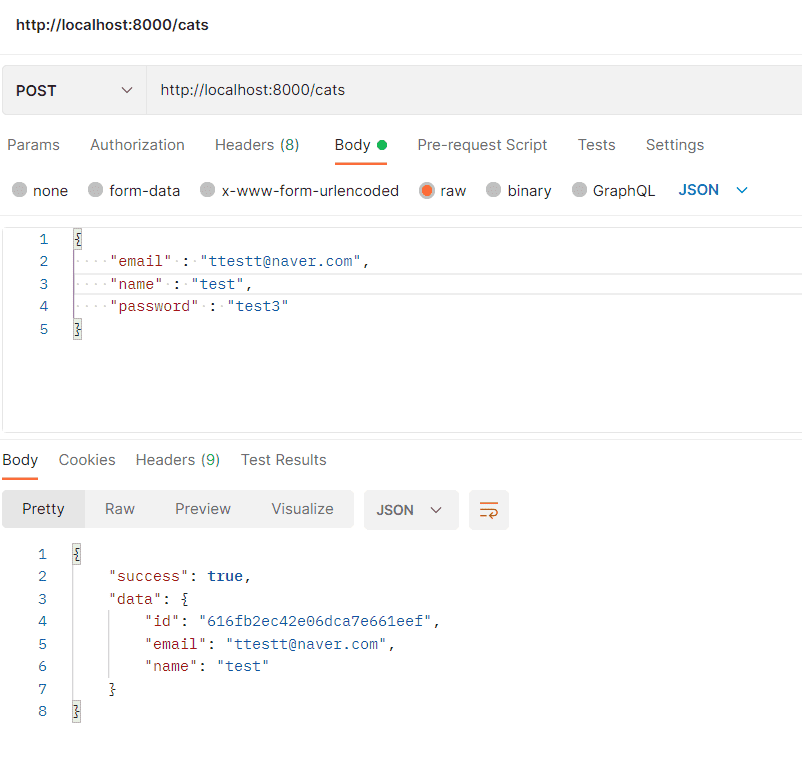802x762 pixels.
Task: Click the true value in response
Action: pos(225,576)
